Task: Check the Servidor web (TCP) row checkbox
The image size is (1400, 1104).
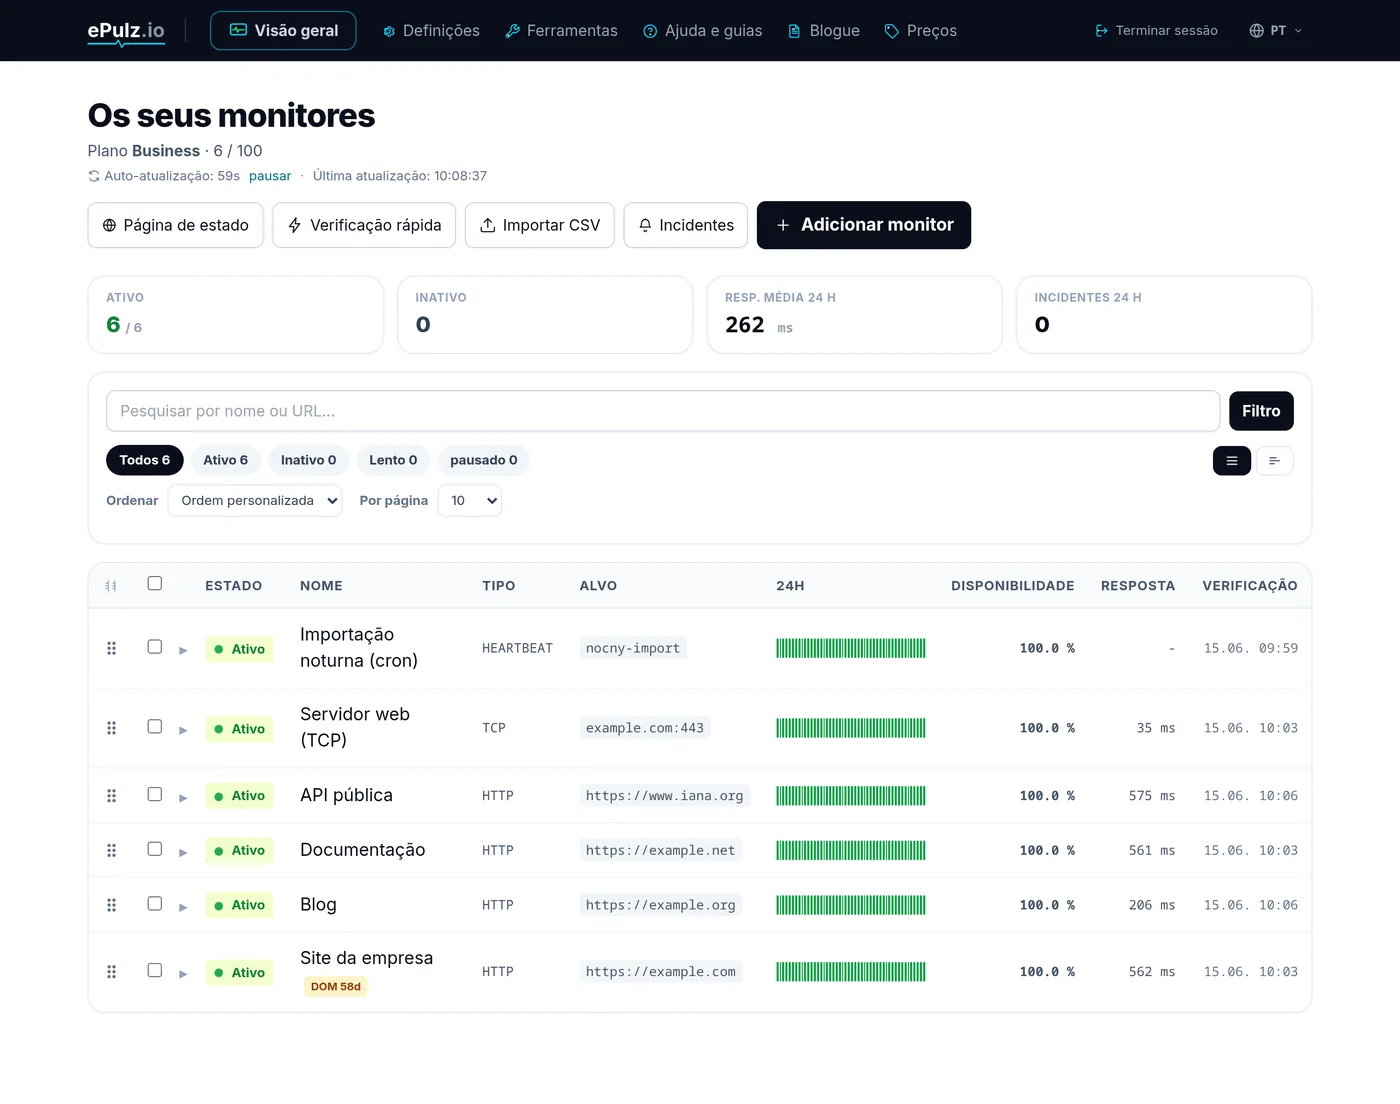Action: click(155, 727)
